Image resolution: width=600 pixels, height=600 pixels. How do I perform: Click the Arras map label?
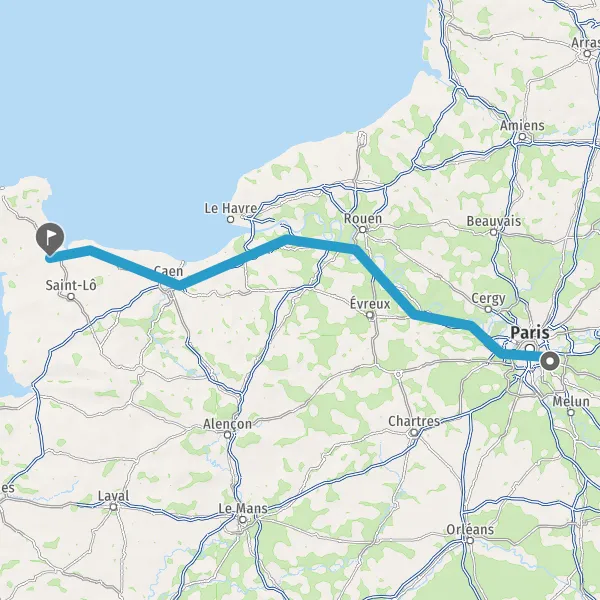[x=585, y=42]
